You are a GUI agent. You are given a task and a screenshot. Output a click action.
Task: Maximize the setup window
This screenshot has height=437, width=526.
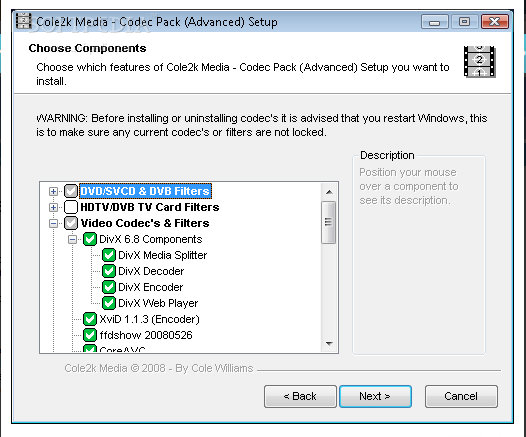tap(464, 22)
